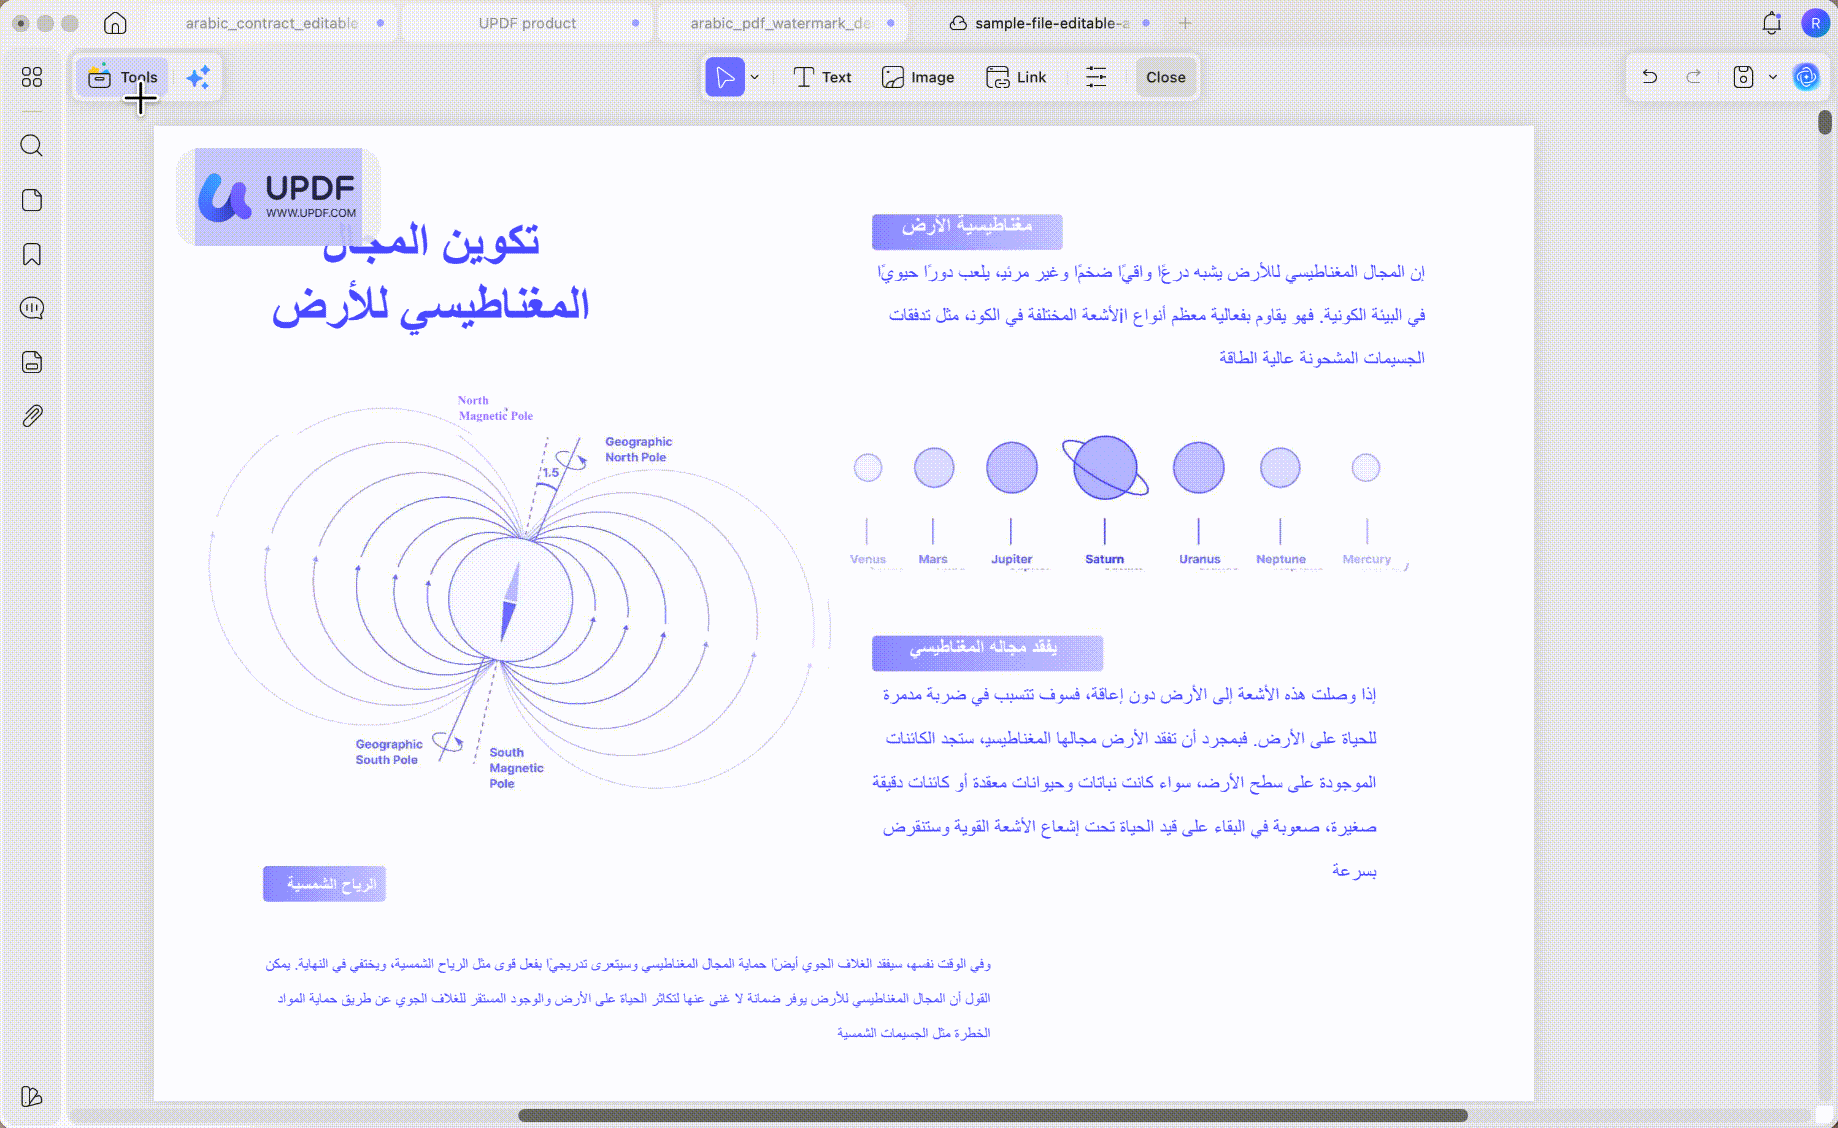
Task: Show the page panel in the sidebar
Action: click(x=32, y=200)
